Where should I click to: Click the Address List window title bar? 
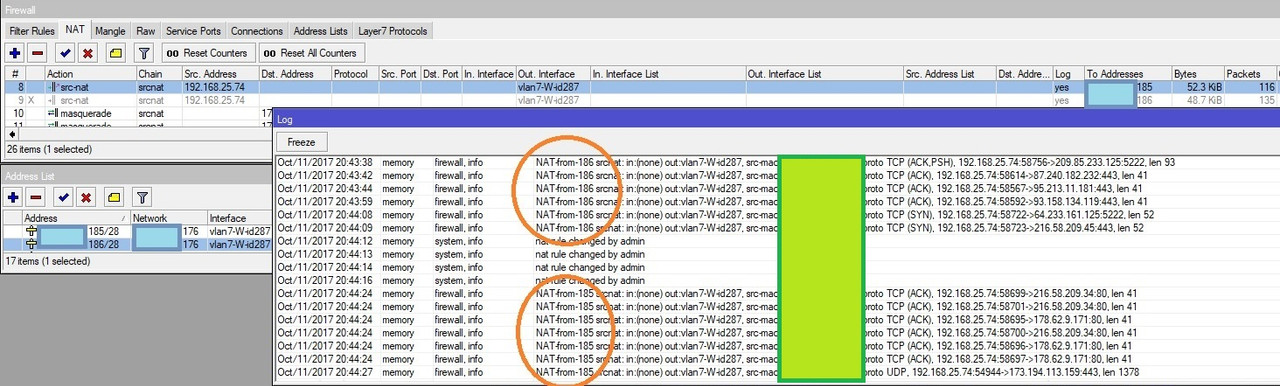coord(136,176)
